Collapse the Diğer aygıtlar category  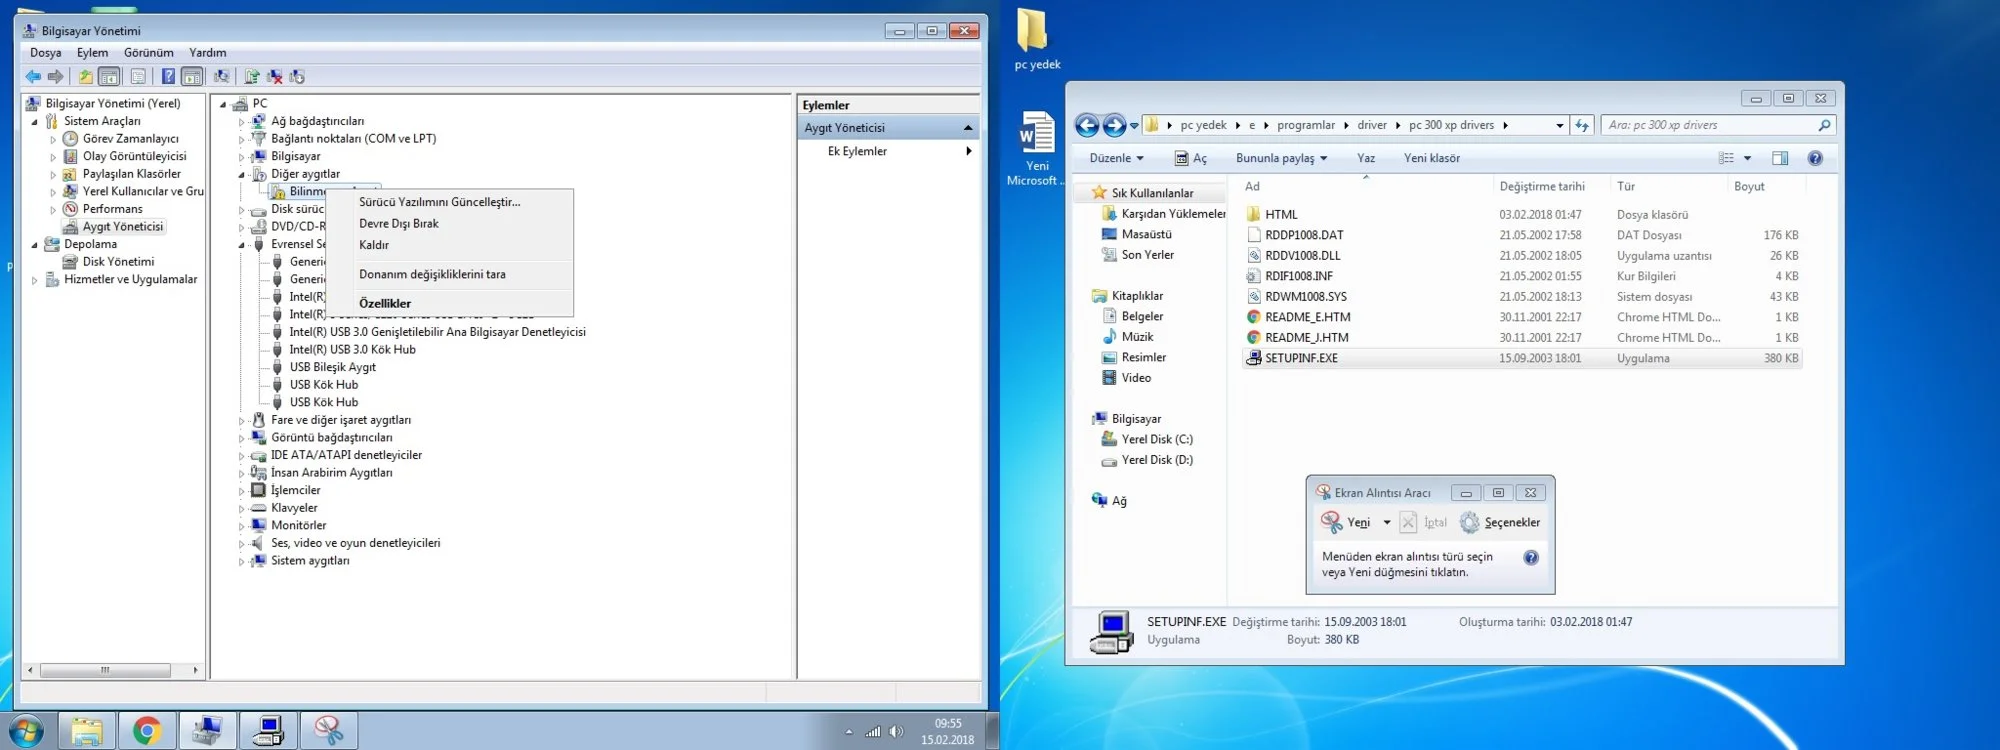(241, 174)
